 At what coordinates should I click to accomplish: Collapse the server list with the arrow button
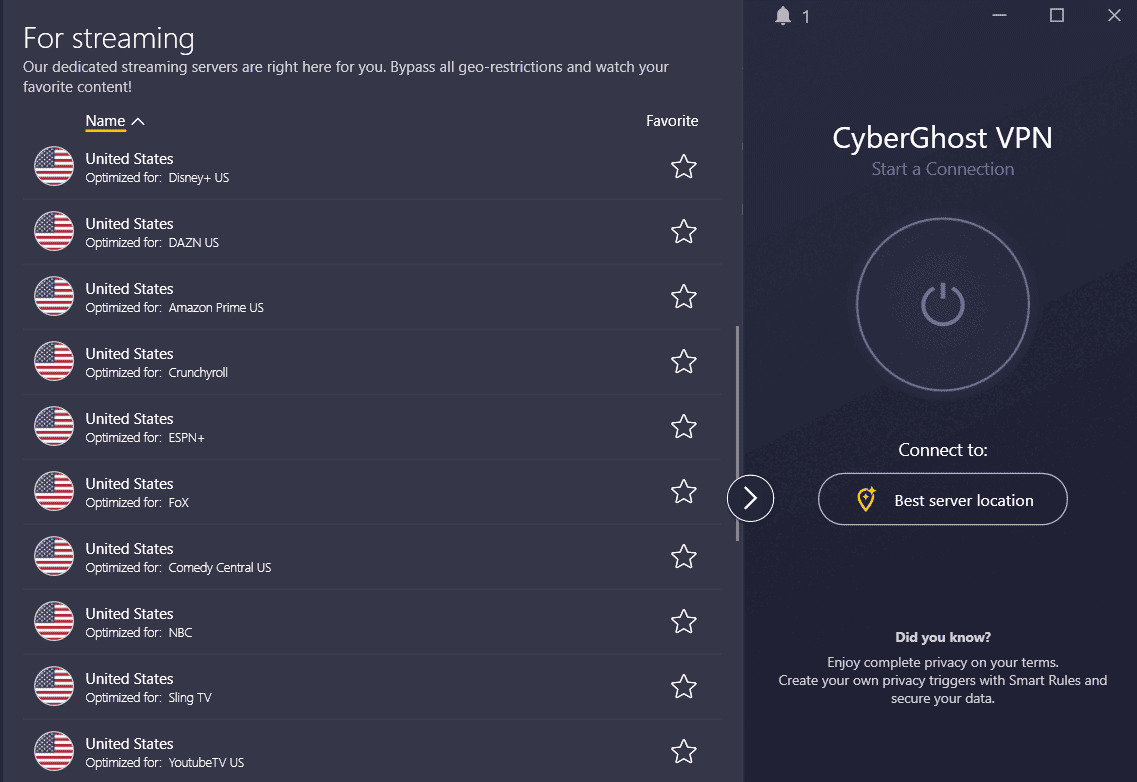pyautogui.click(x=751, y=498)
